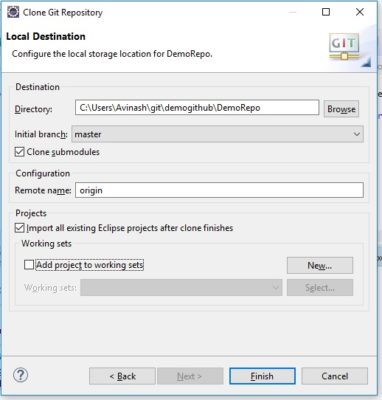Click Browse to choose directory

click(x=341, y=109)
